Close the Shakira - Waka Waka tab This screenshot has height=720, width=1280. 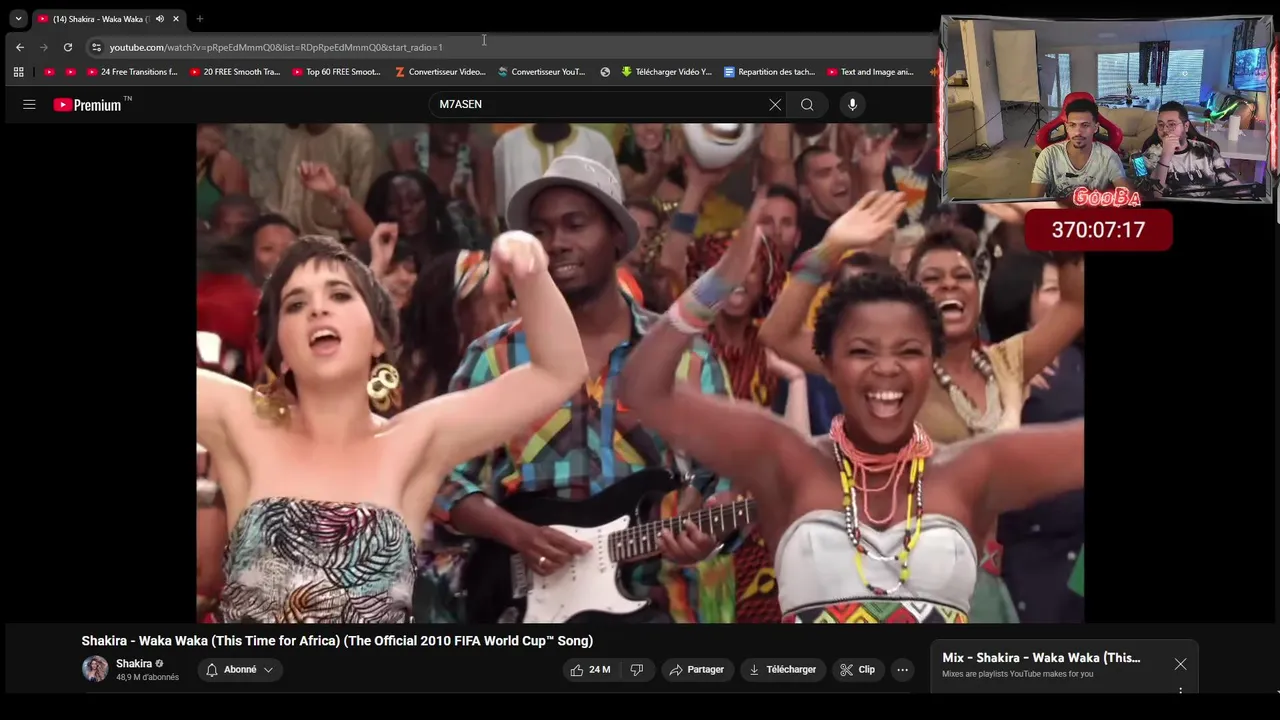pyautogui.click(x=177, y=18)
